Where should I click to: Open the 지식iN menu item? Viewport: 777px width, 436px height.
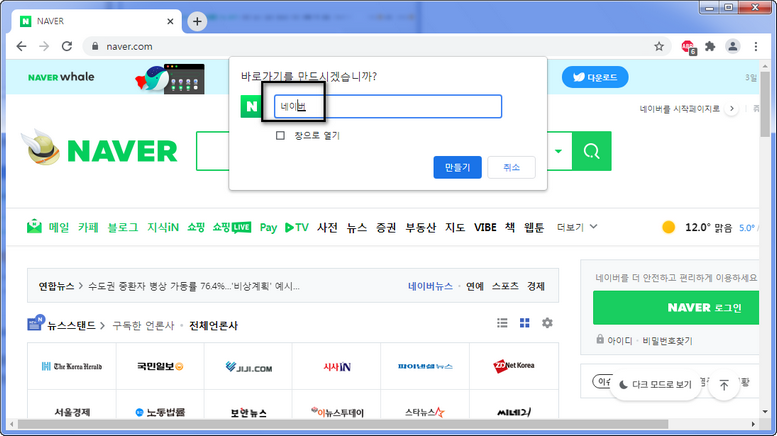tap(163, 227)
